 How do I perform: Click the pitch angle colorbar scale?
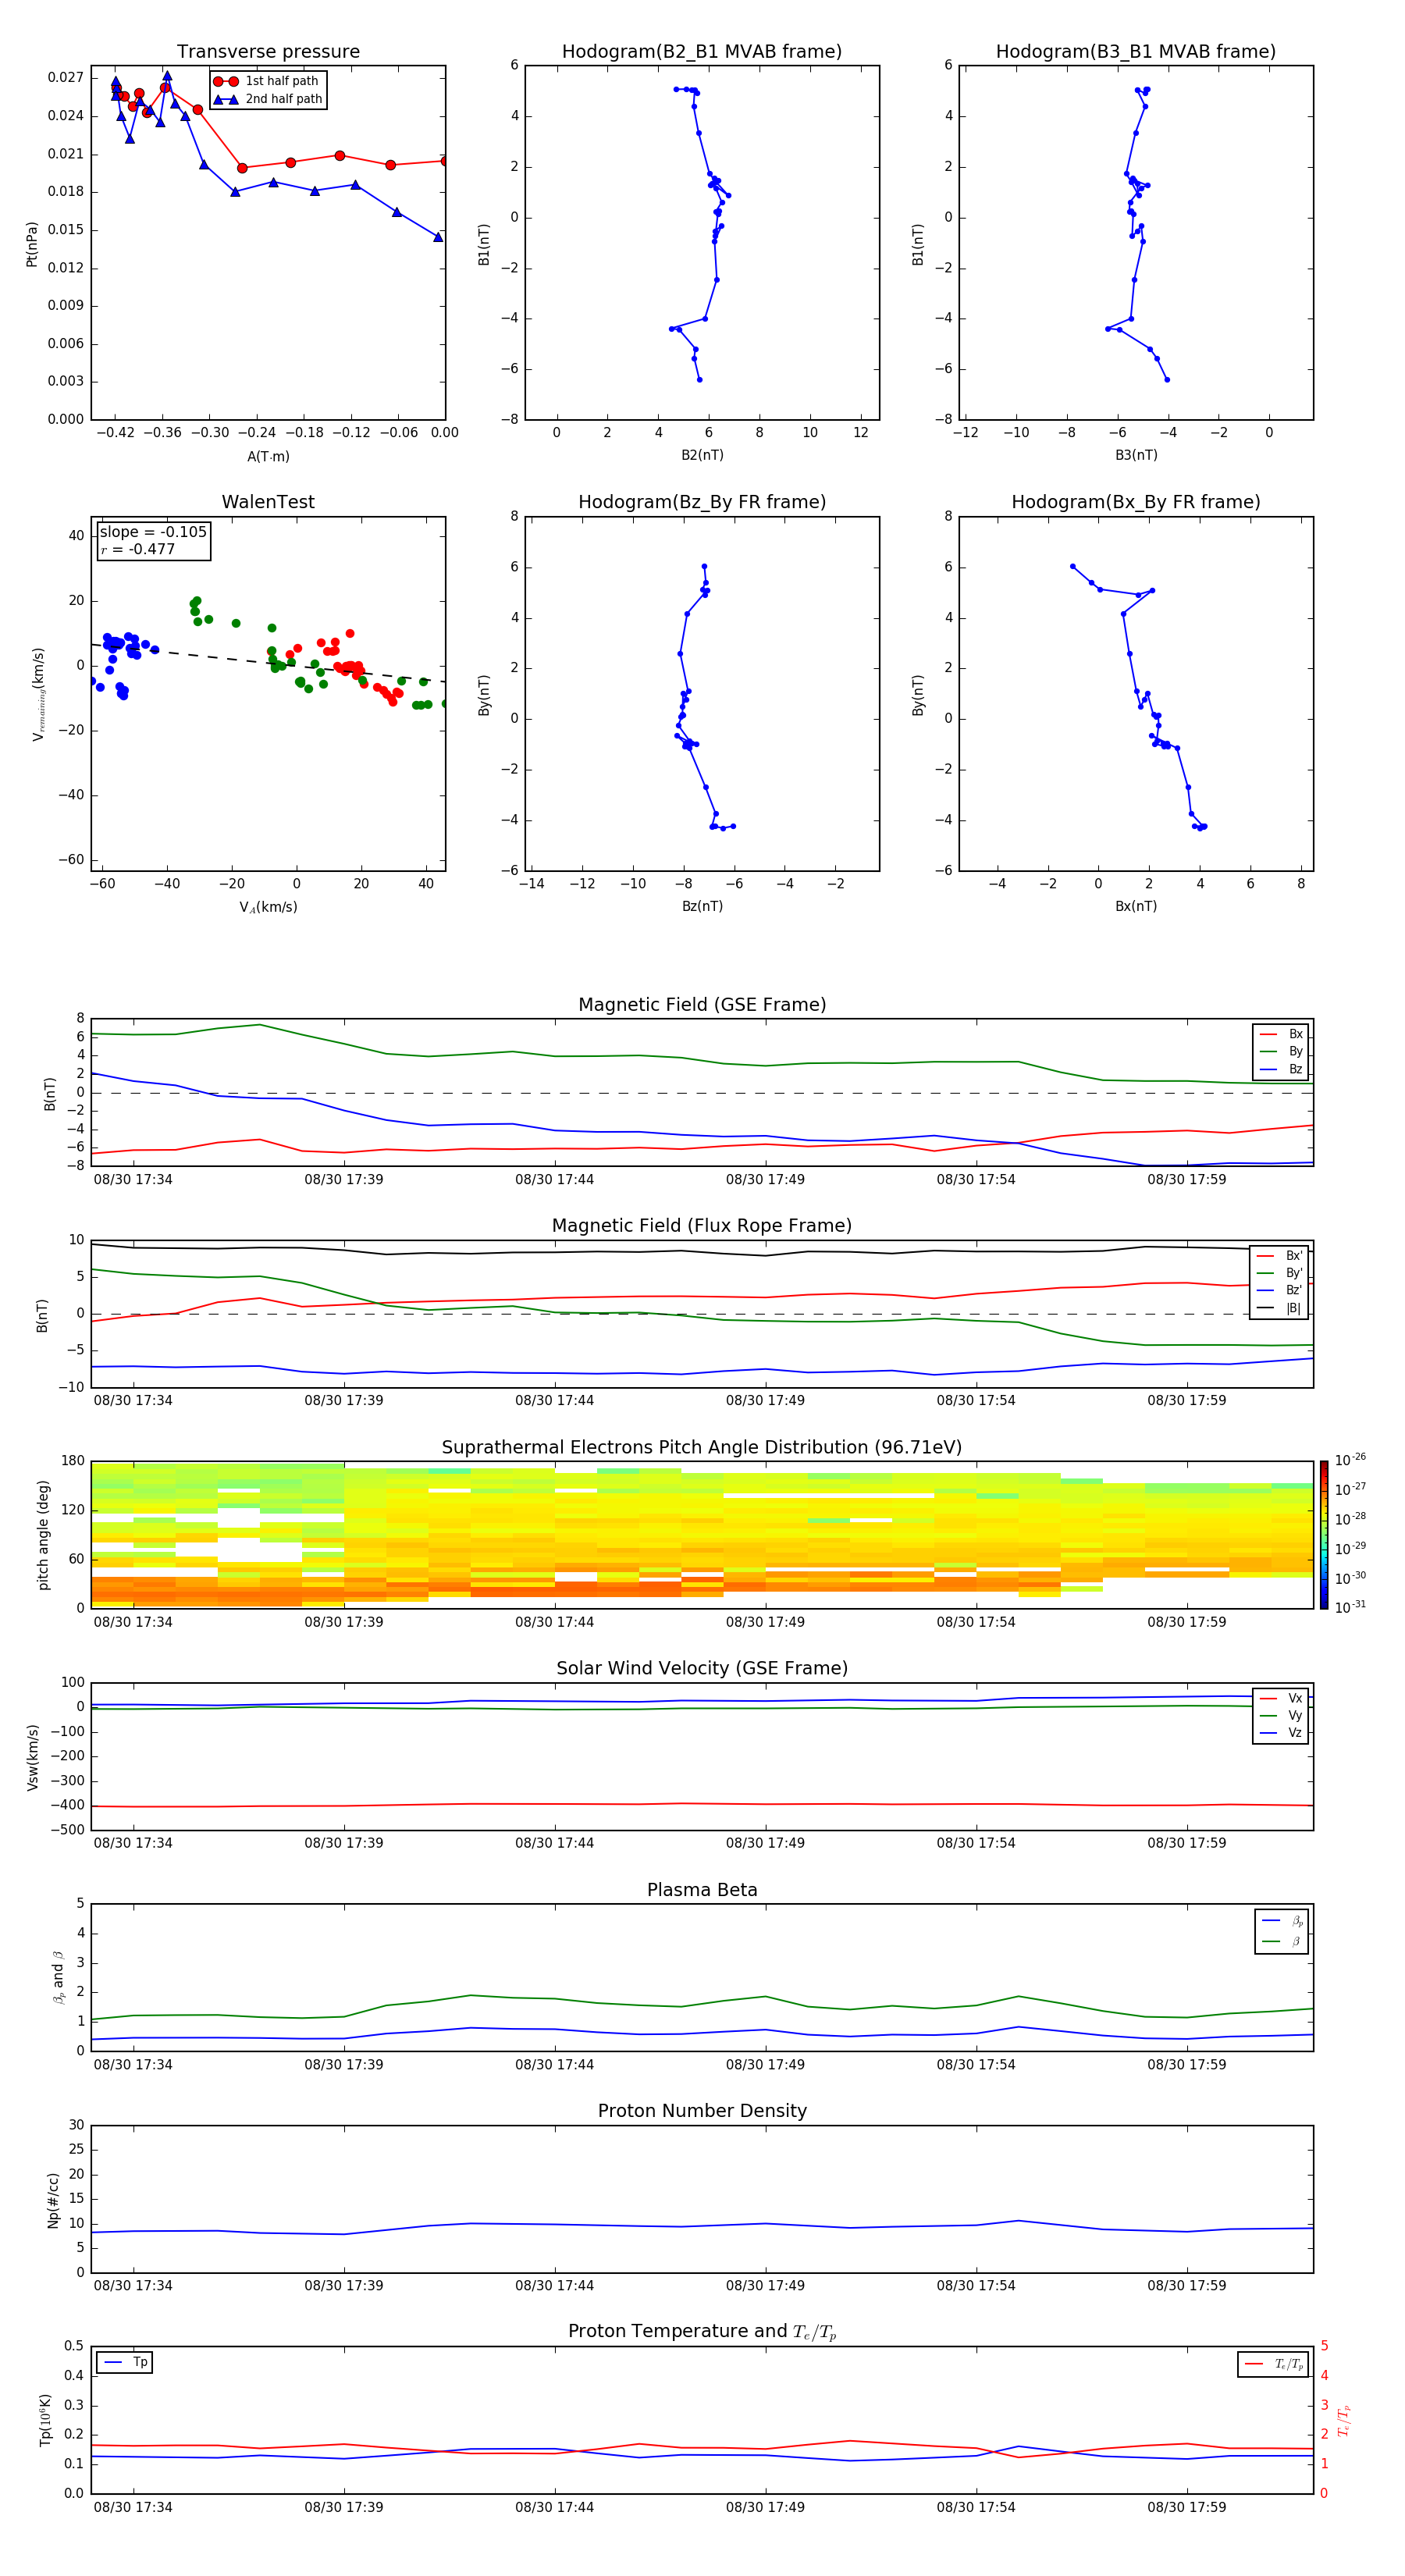[1324, 1535]
